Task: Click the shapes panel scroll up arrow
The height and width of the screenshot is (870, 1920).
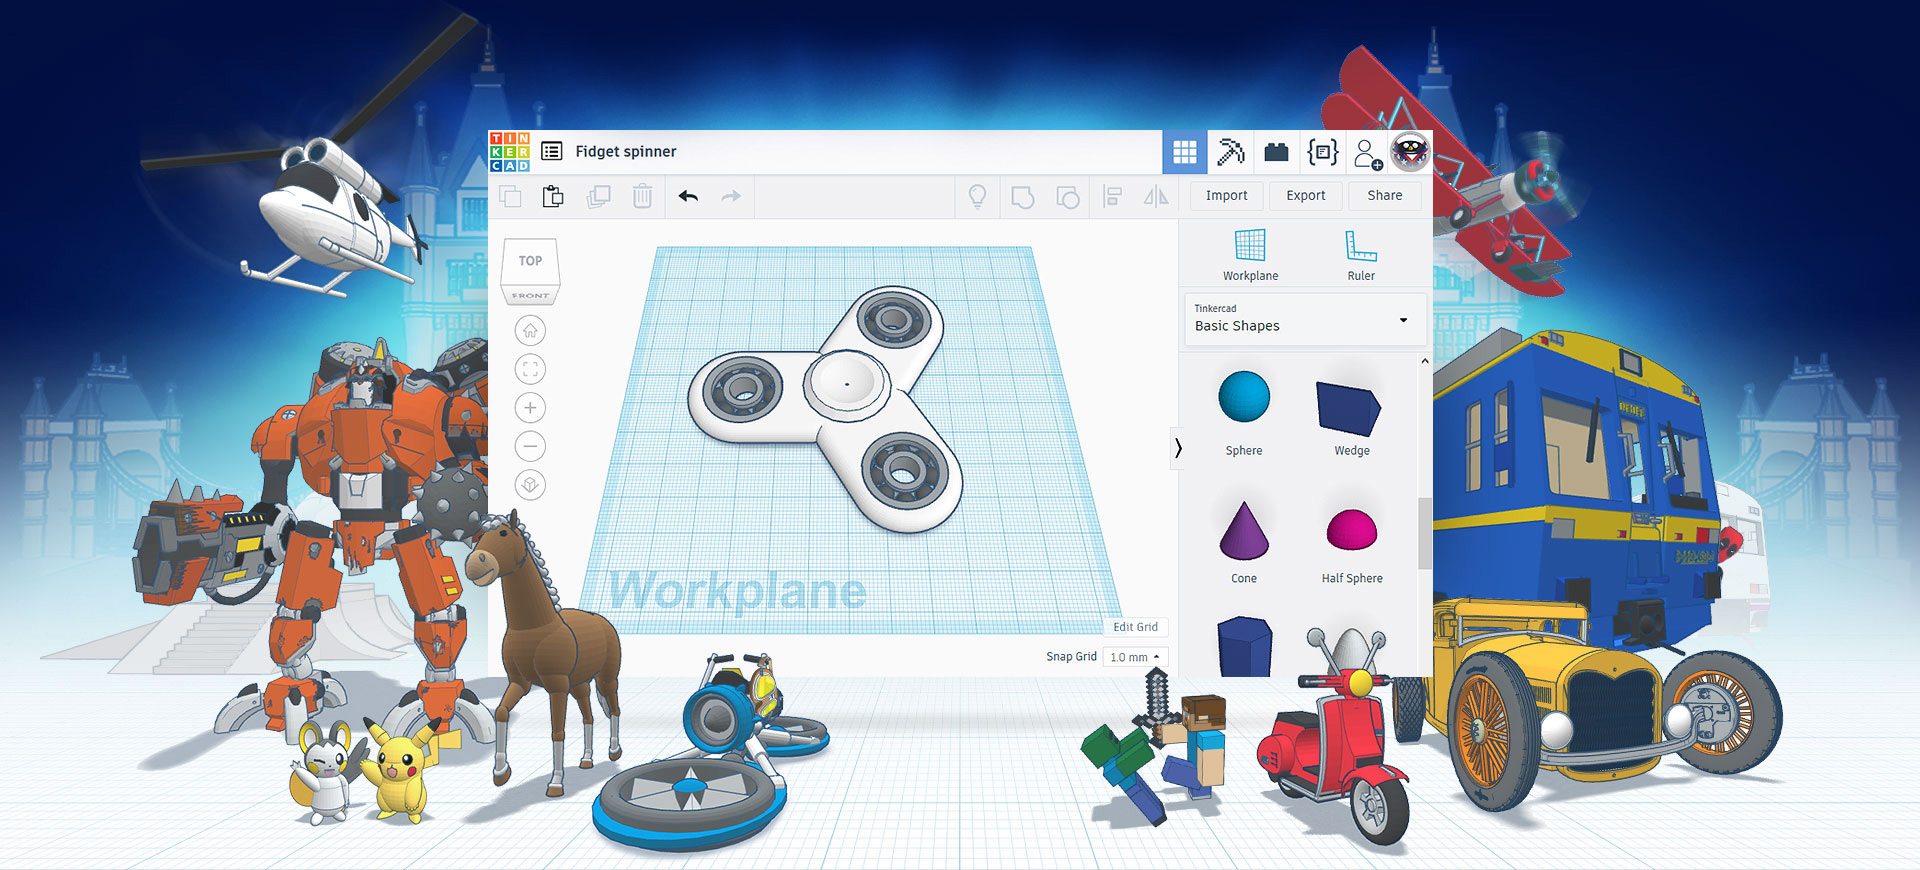Action: click(x=1425, y=361)
